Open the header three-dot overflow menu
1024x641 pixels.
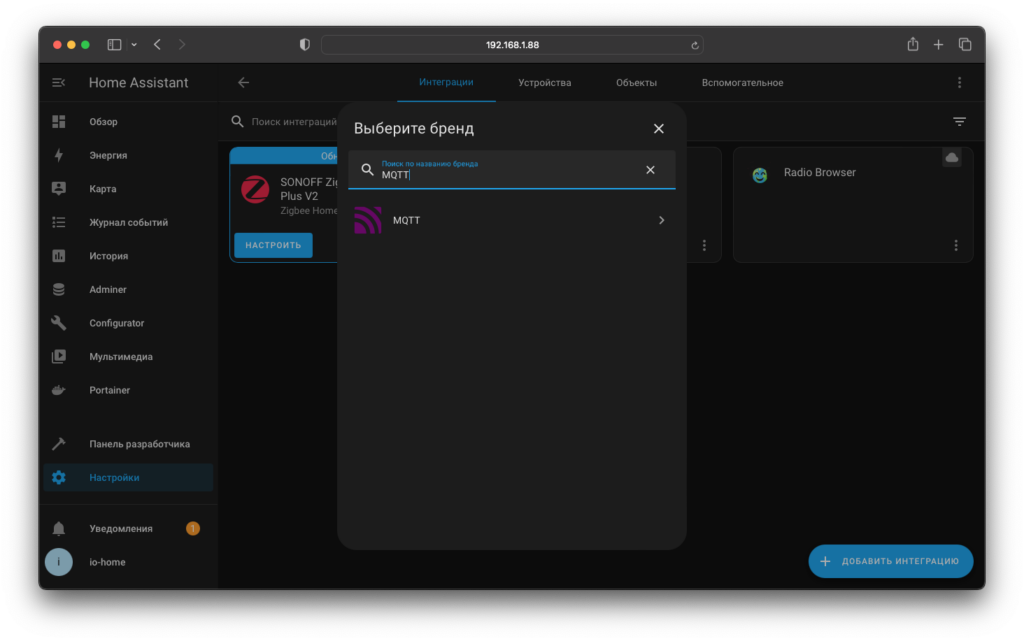pos(959,82)
